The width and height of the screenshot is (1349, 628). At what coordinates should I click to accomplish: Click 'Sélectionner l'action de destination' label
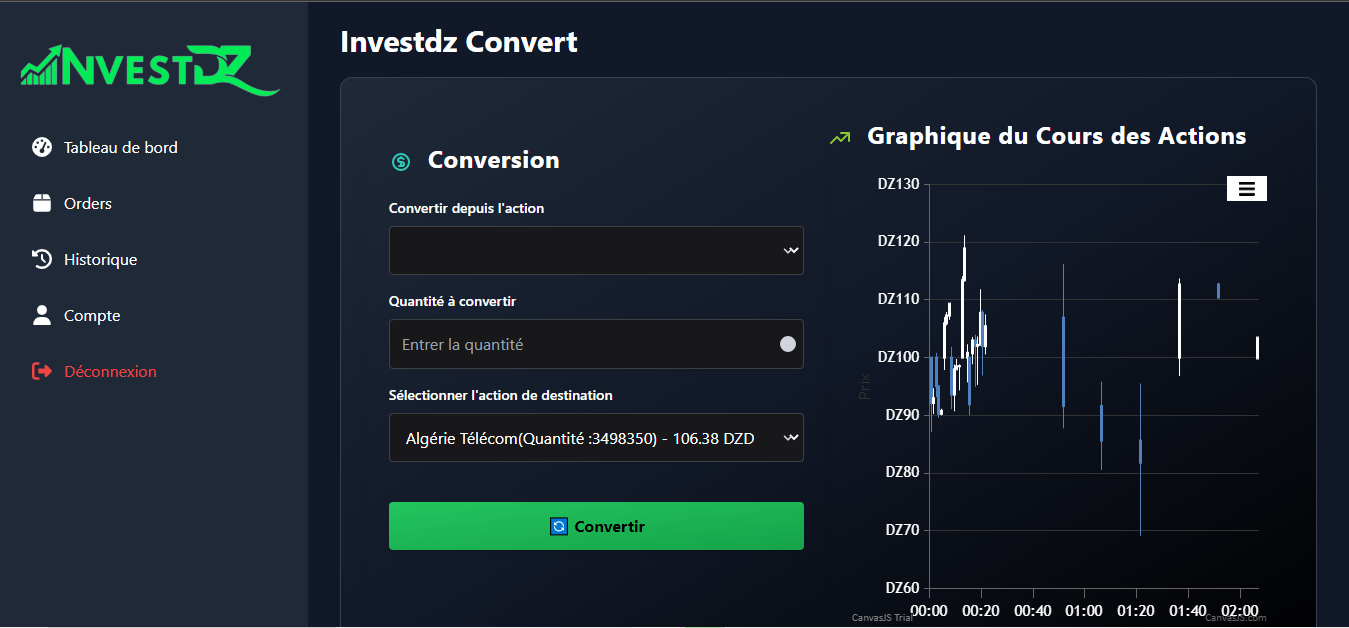(x=500, y=395)
